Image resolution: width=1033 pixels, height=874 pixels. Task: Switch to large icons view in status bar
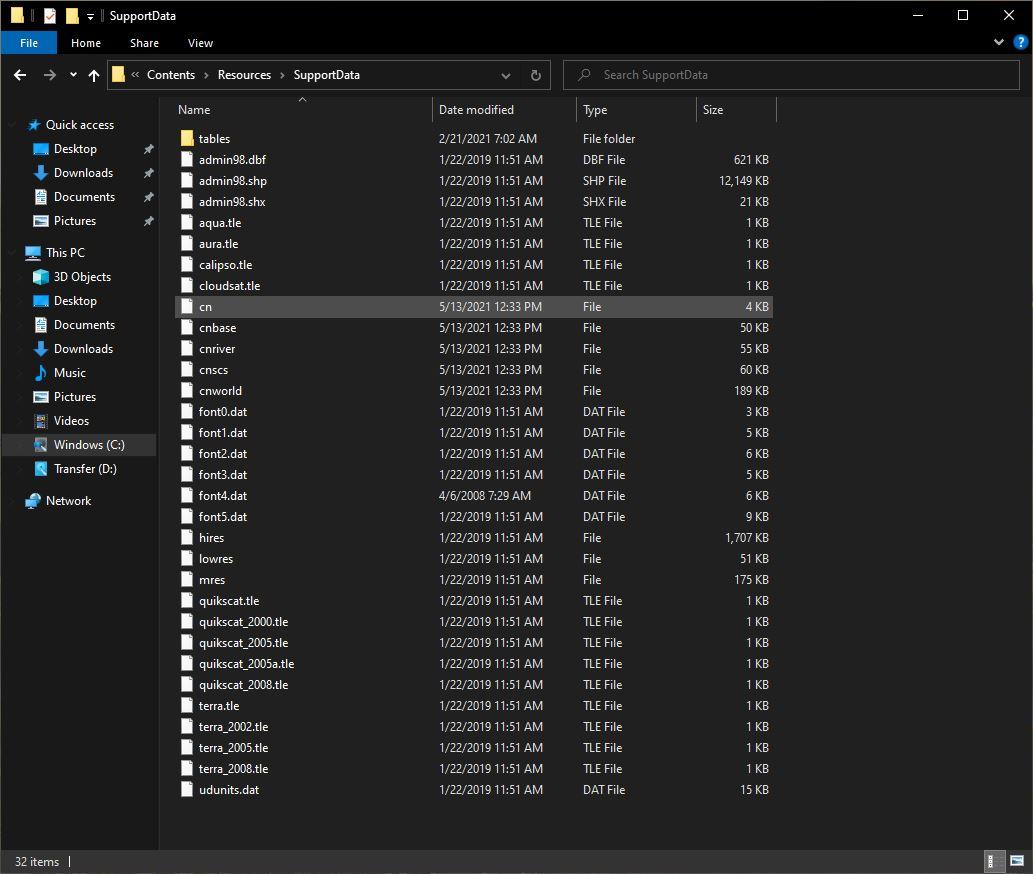[1016, 861]
